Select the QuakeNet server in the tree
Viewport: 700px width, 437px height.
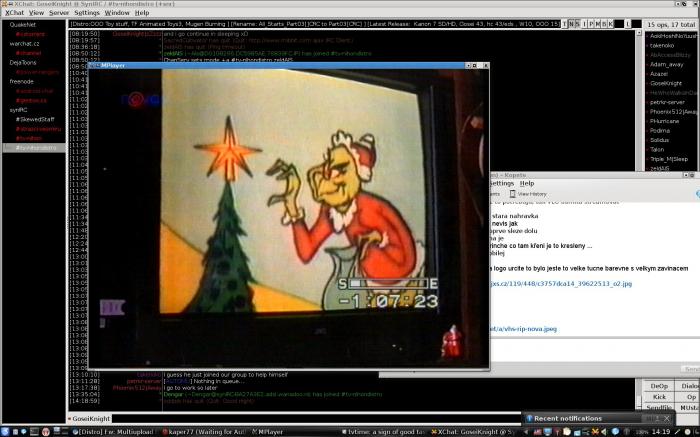pos(22,25)
